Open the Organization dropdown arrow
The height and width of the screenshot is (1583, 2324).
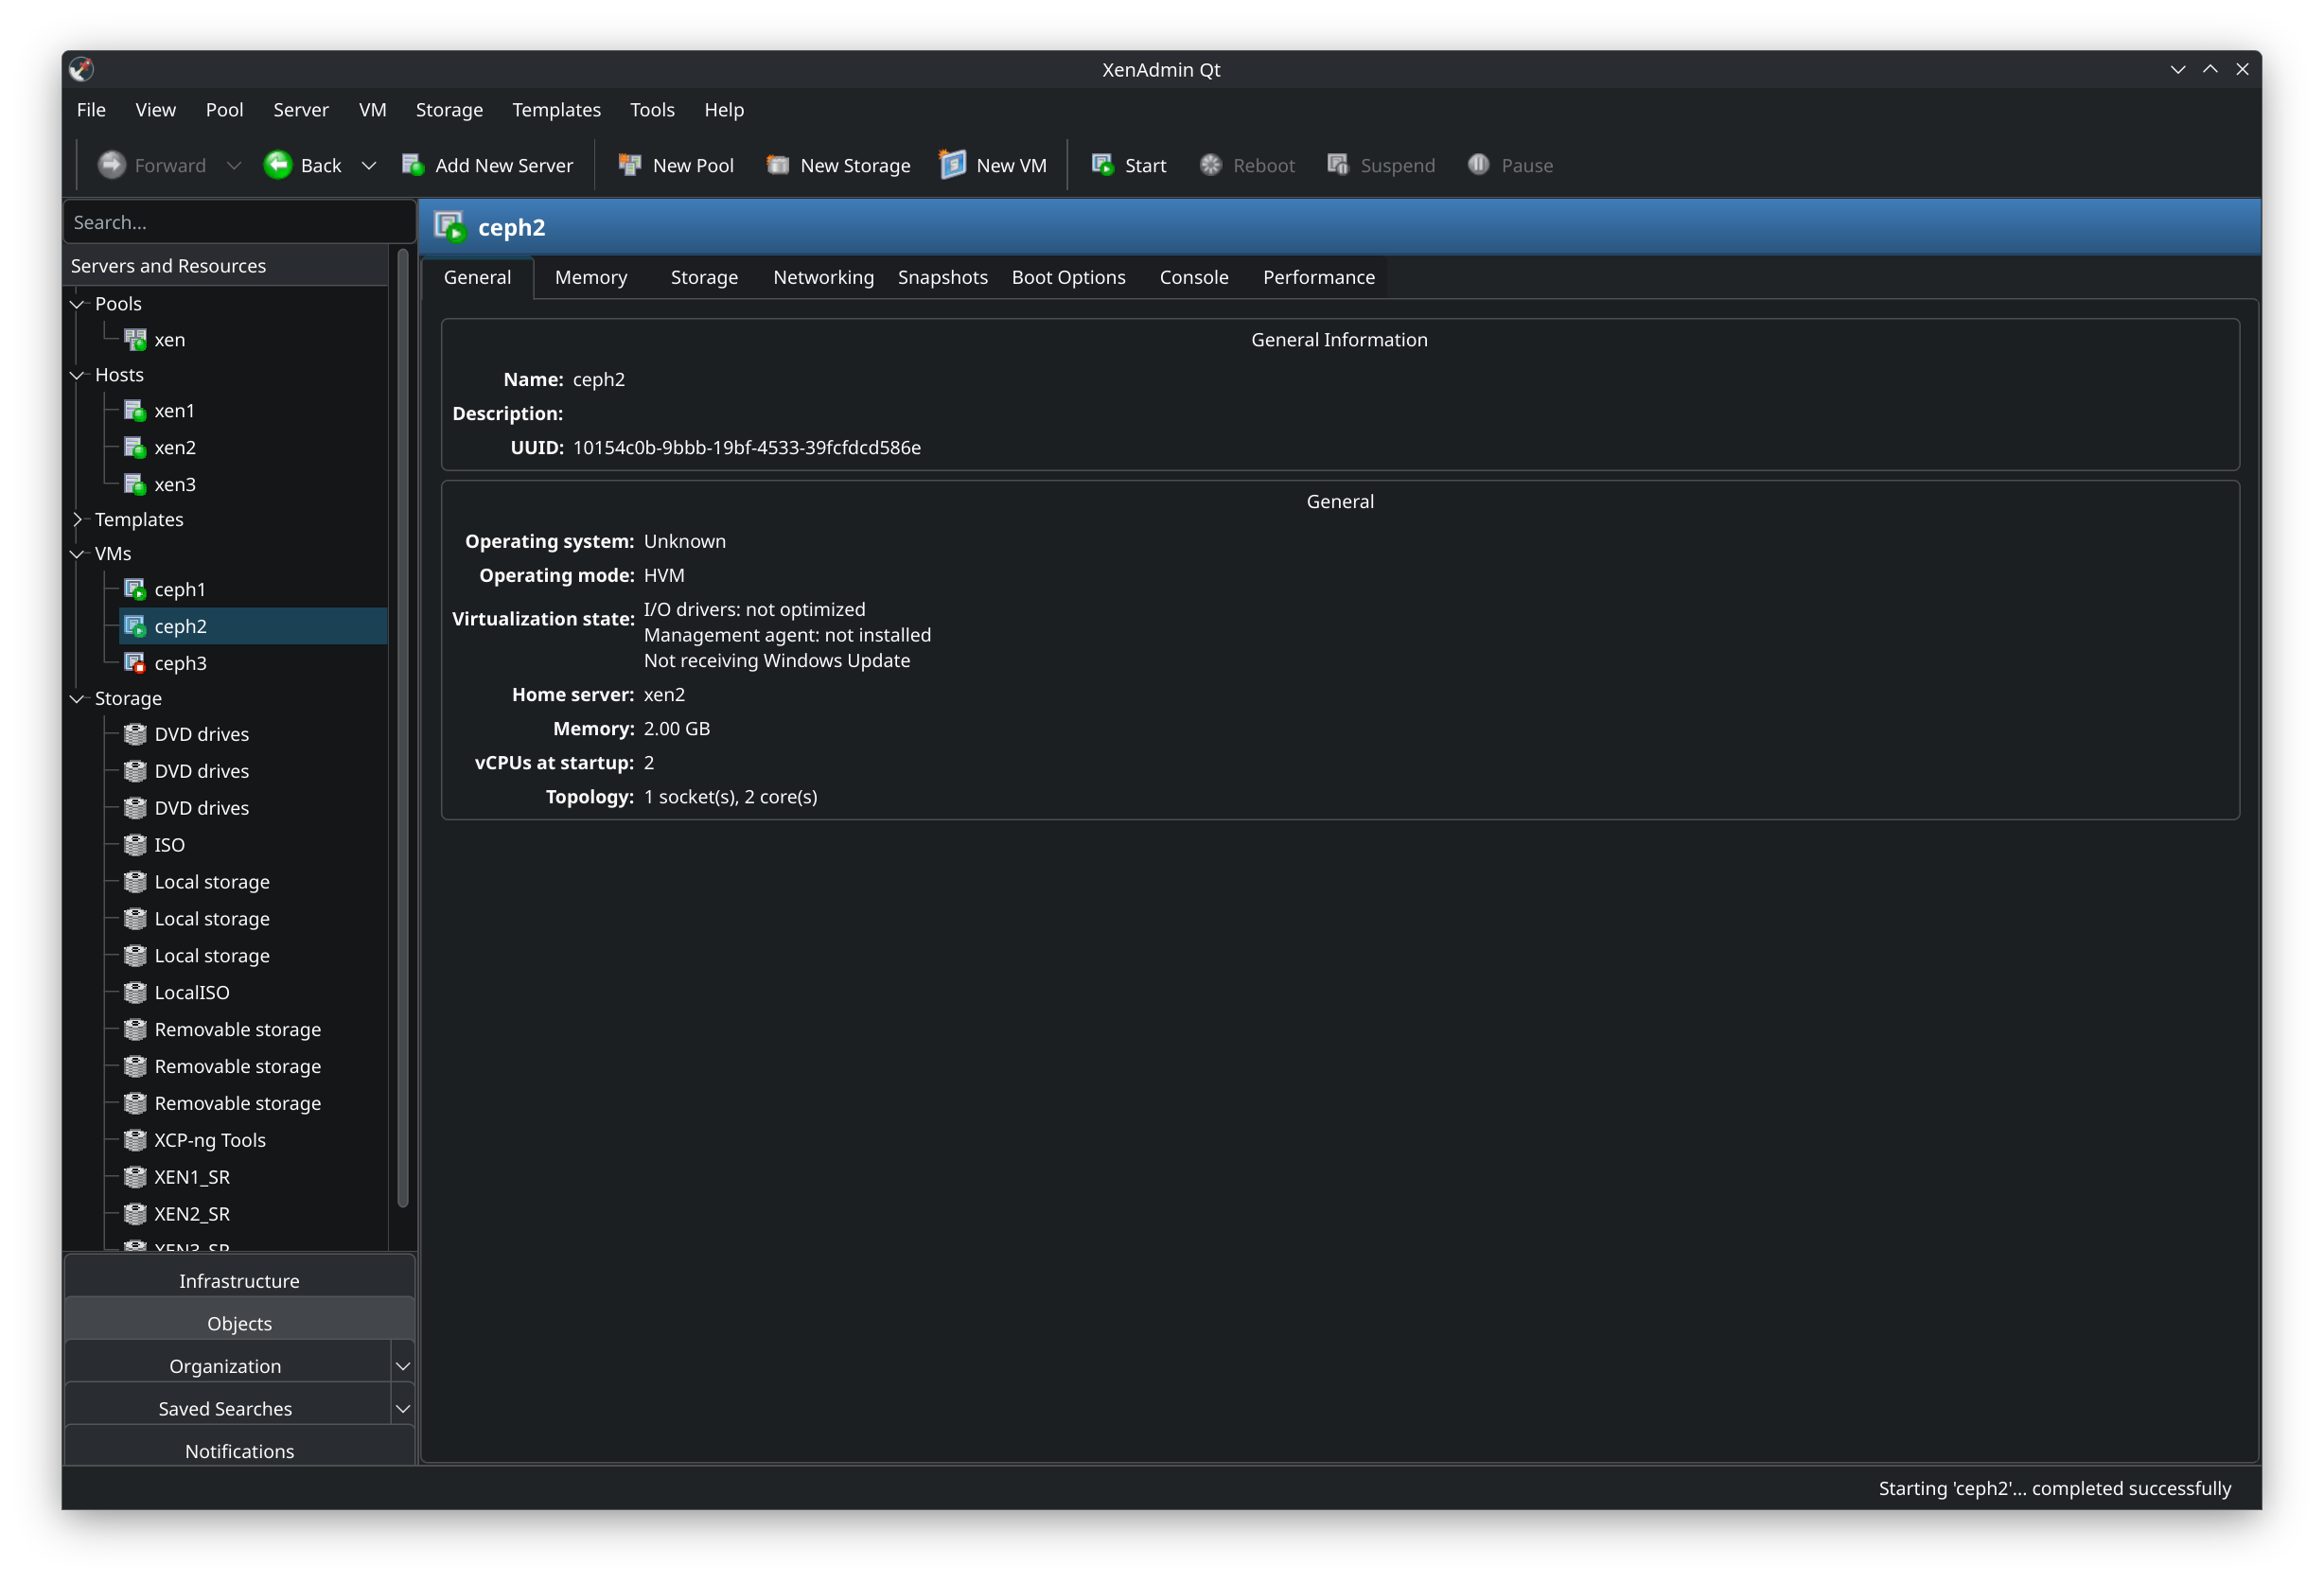coord(403,1366)
